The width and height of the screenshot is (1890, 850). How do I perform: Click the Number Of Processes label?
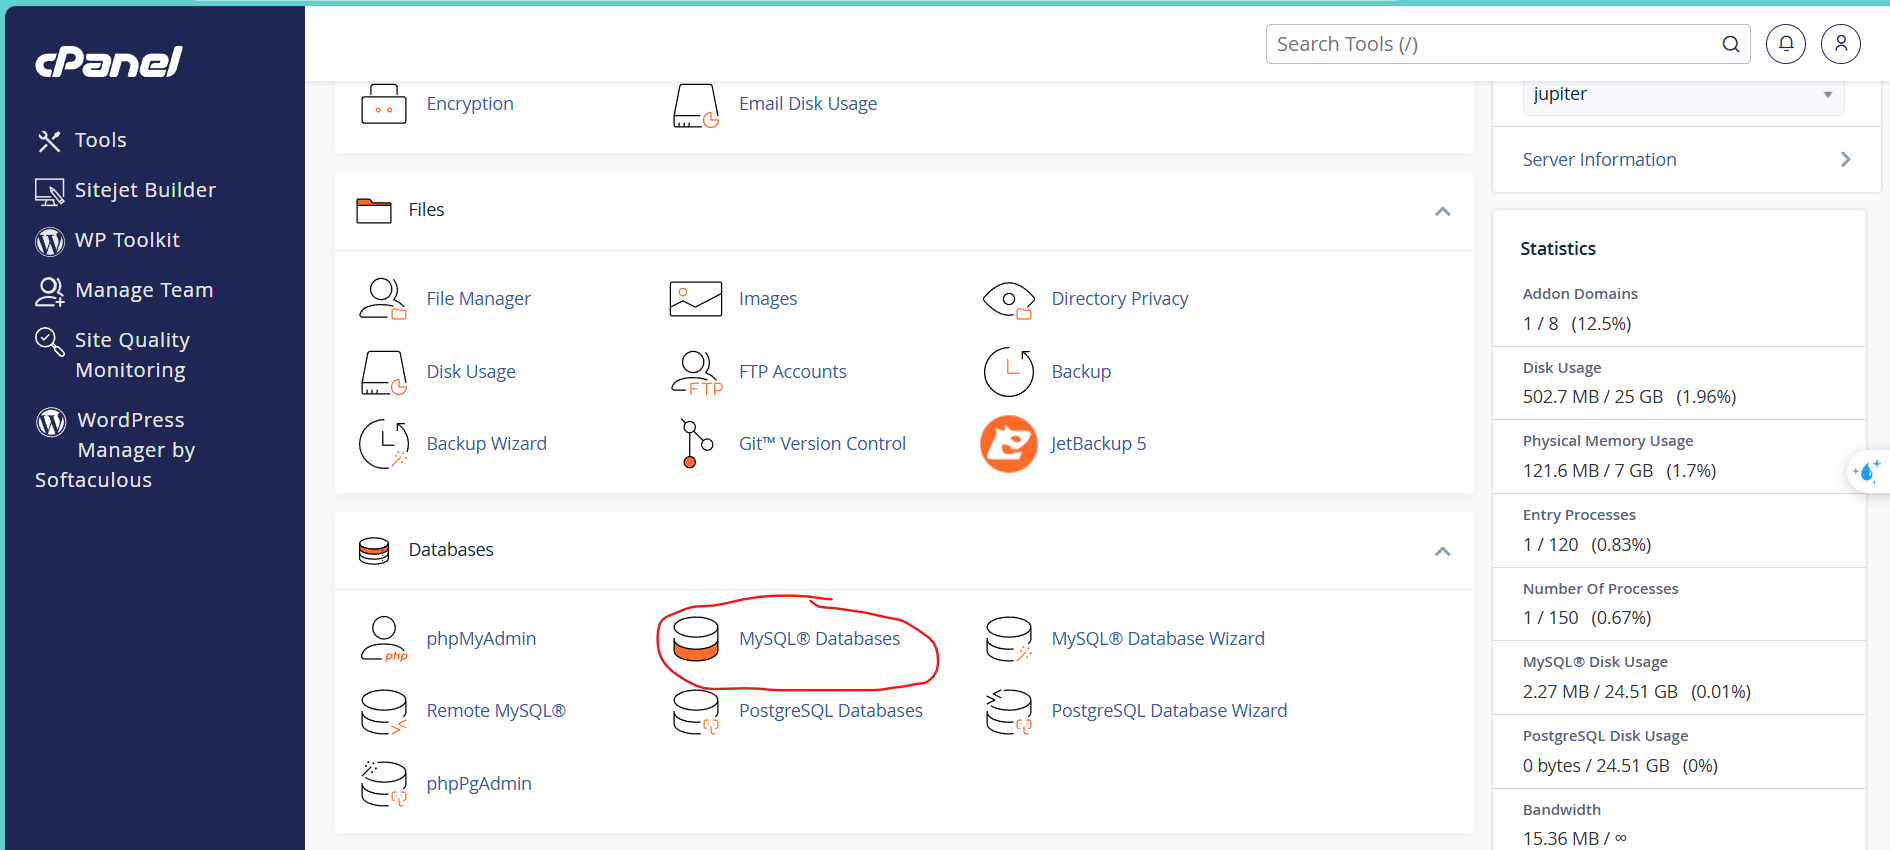pyautogui.click(x=1600, y=589)
